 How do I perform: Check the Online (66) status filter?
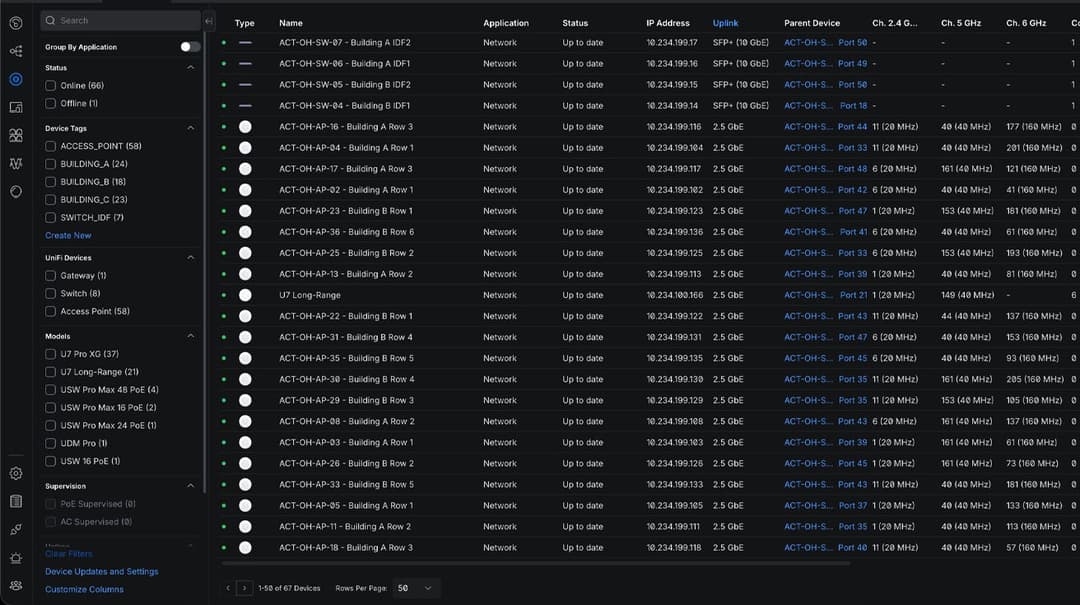(x=50, y=85)
